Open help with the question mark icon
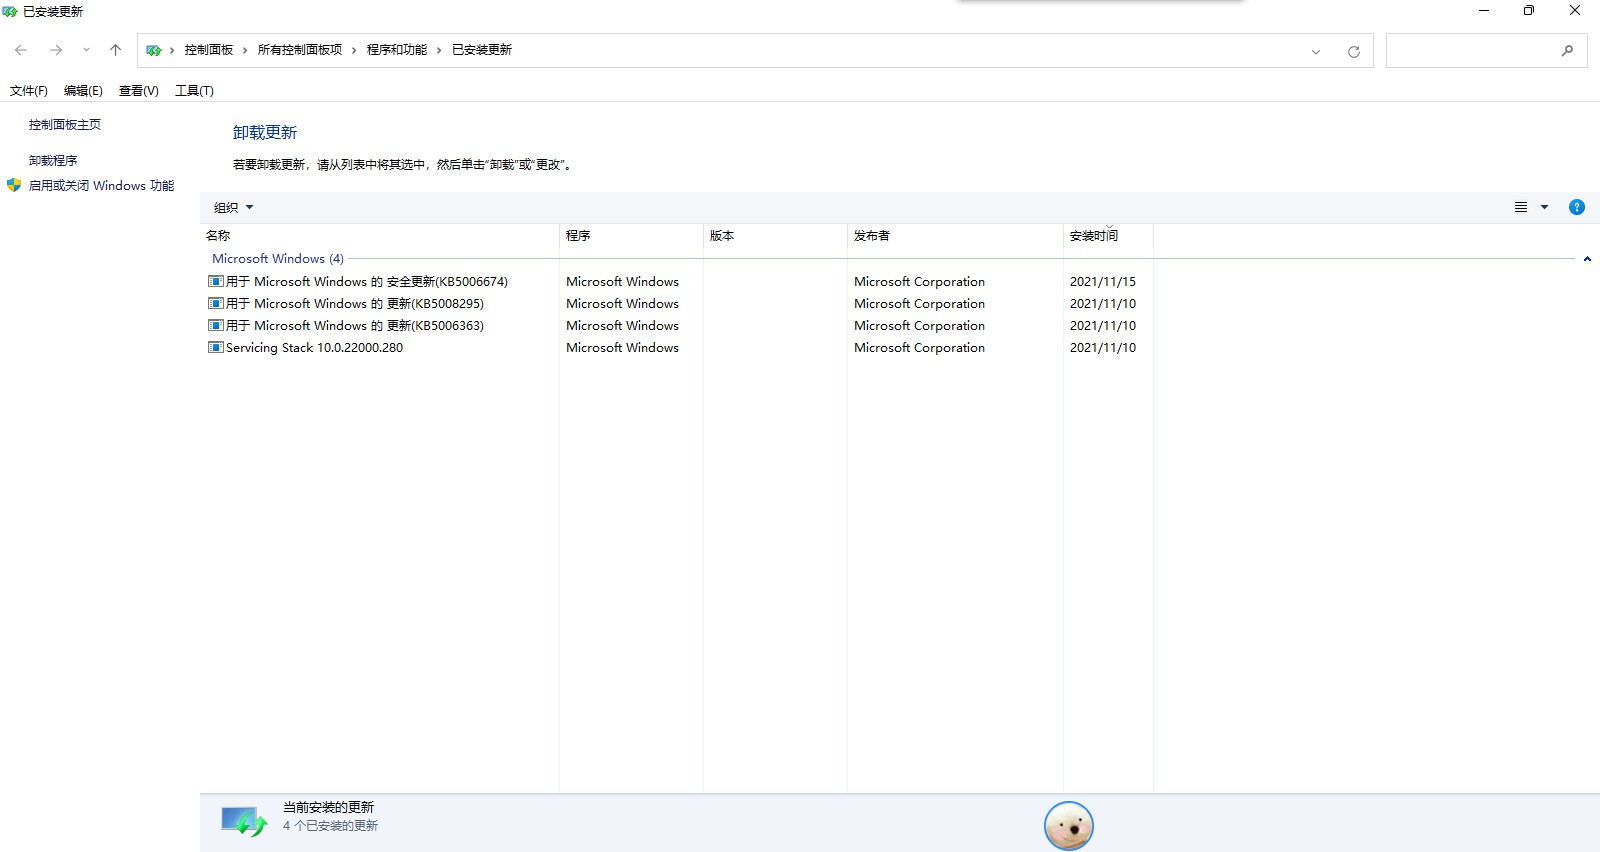Image resolution: width=1600 pixels, height=852 pixels. click(x=1577, y=207)
